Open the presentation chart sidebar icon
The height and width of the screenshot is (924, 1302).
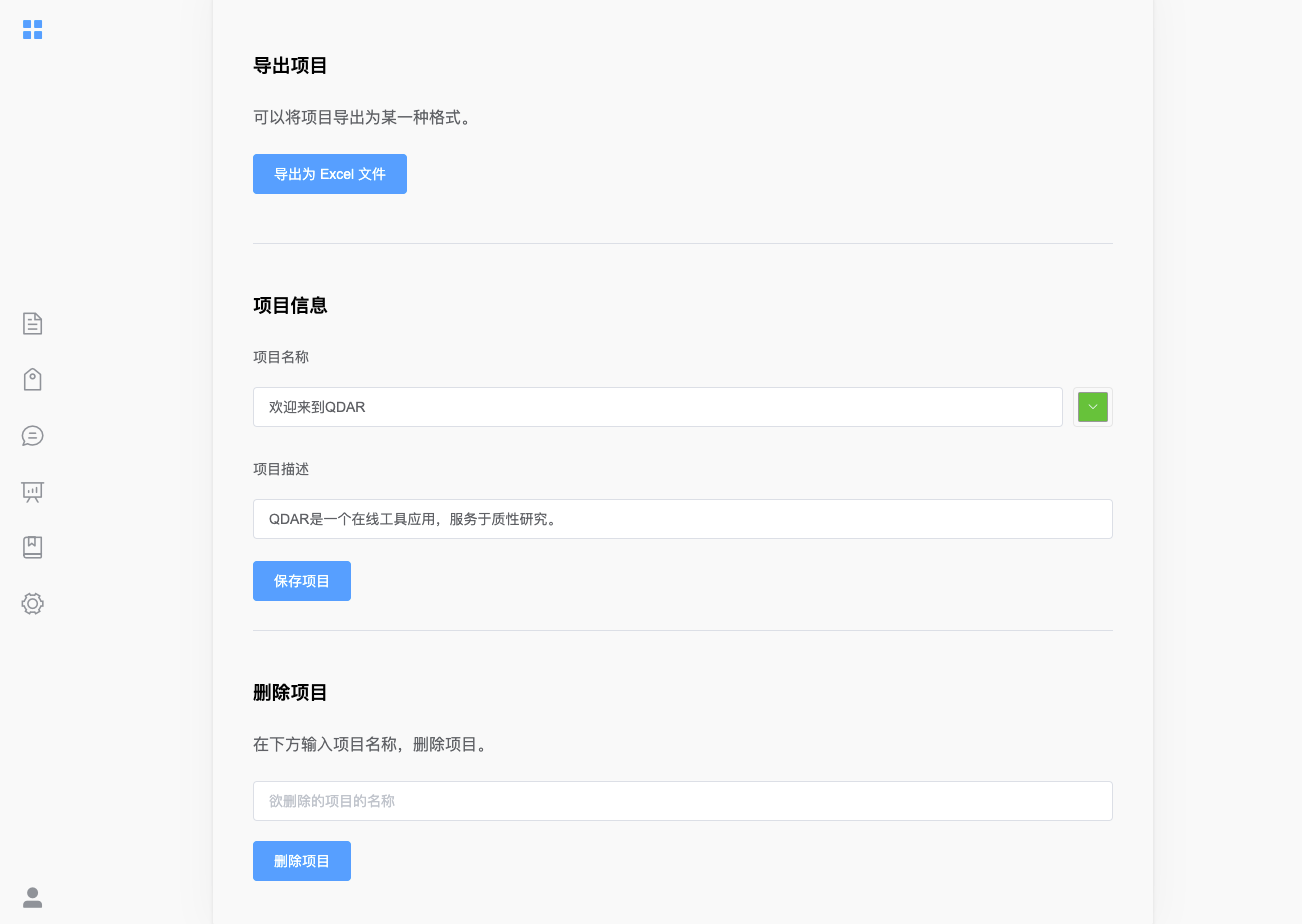[x=33, y=491]
